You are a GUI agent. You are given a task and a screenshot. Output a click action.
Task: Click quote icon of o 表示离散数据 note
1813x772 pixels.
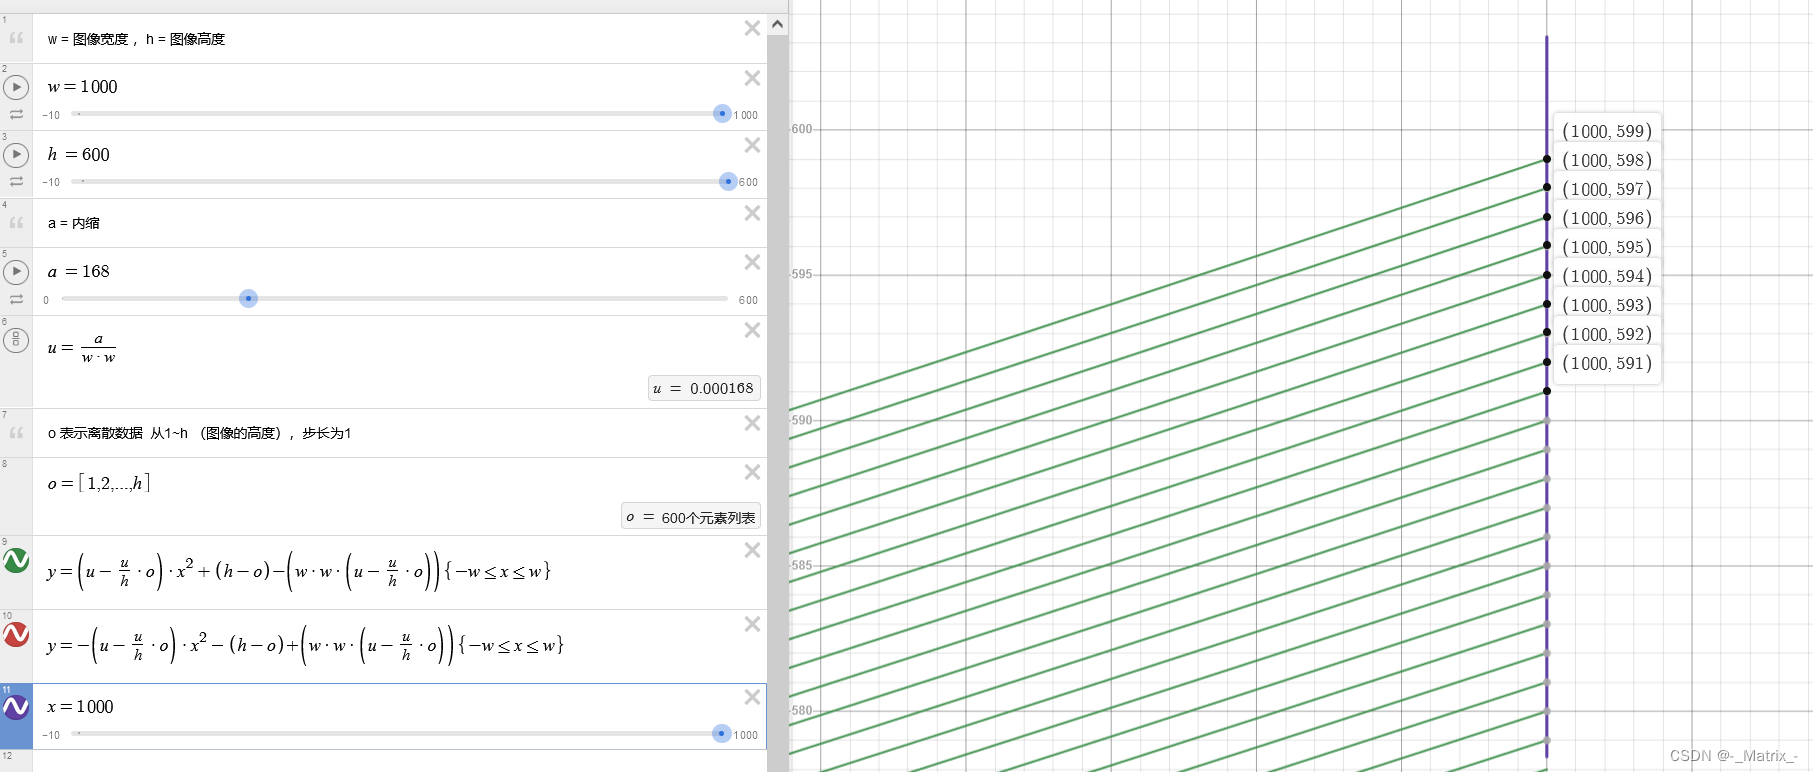tap(16, 432)
